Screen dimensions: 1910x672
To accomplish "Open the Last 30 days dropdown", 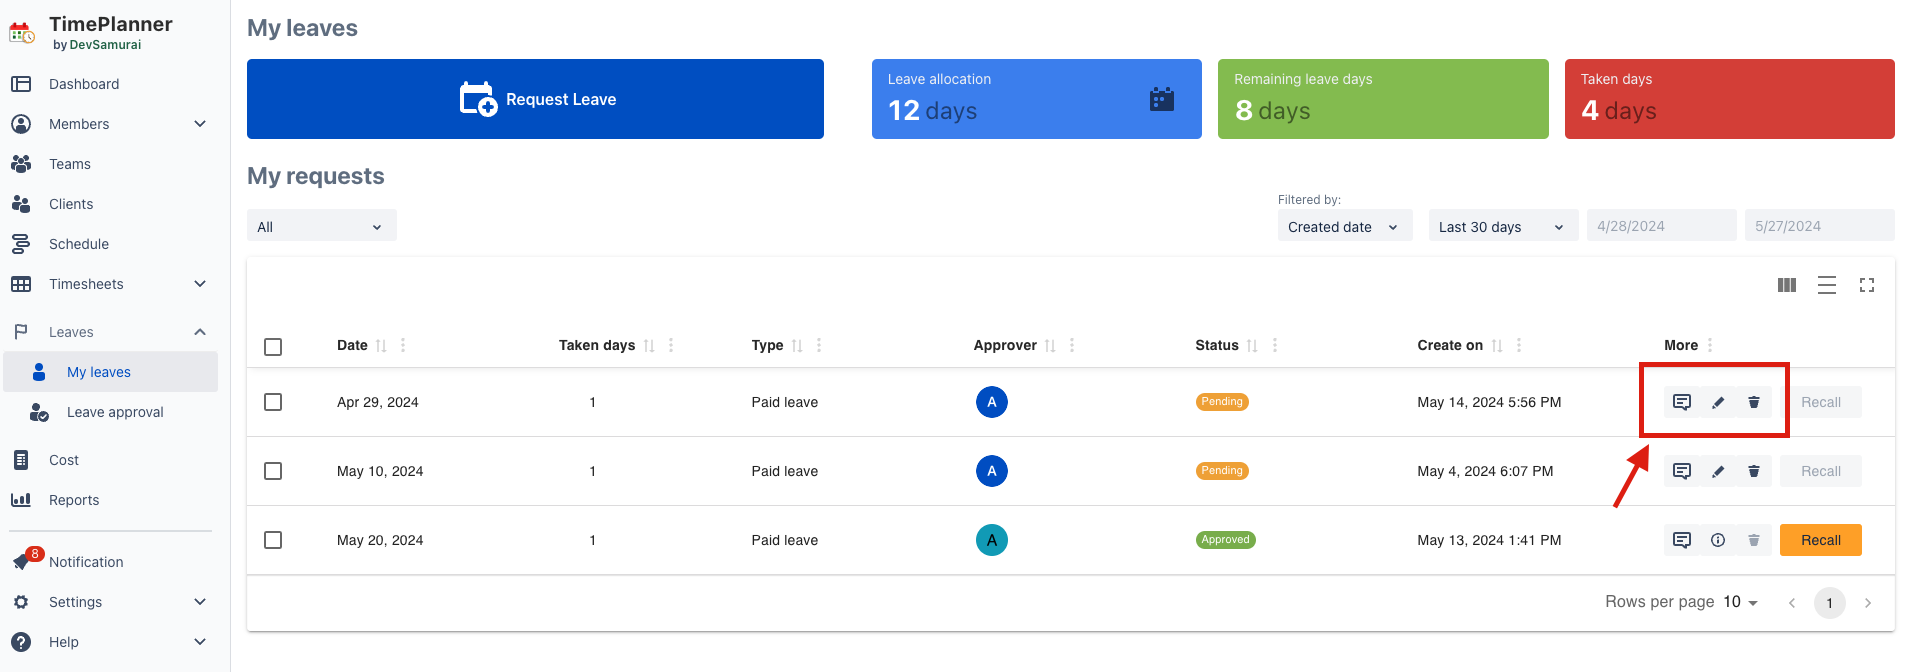I will pos(1503,226).
